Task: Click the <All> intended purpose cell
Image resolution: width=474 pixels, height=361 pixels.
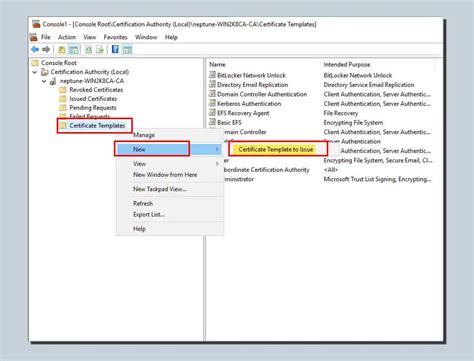Action: (x=331, y=170)
